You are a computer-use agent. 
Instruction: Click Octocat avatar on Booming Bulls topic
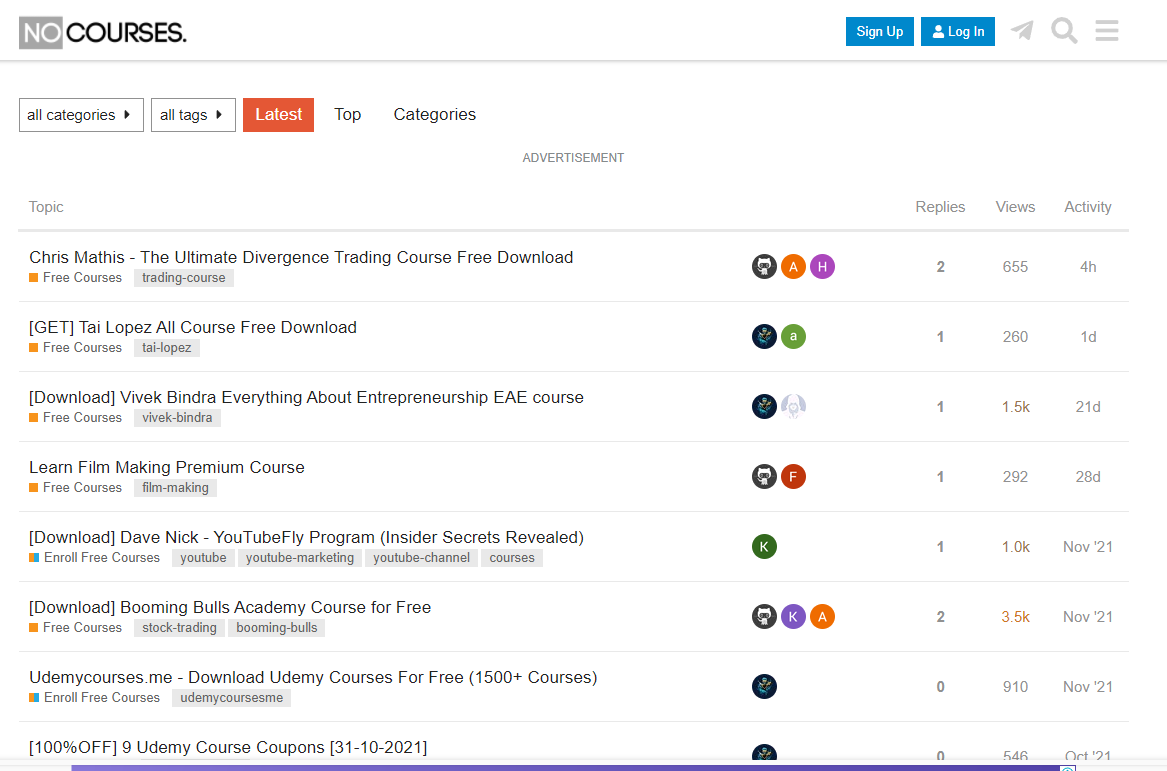point(764,616)
